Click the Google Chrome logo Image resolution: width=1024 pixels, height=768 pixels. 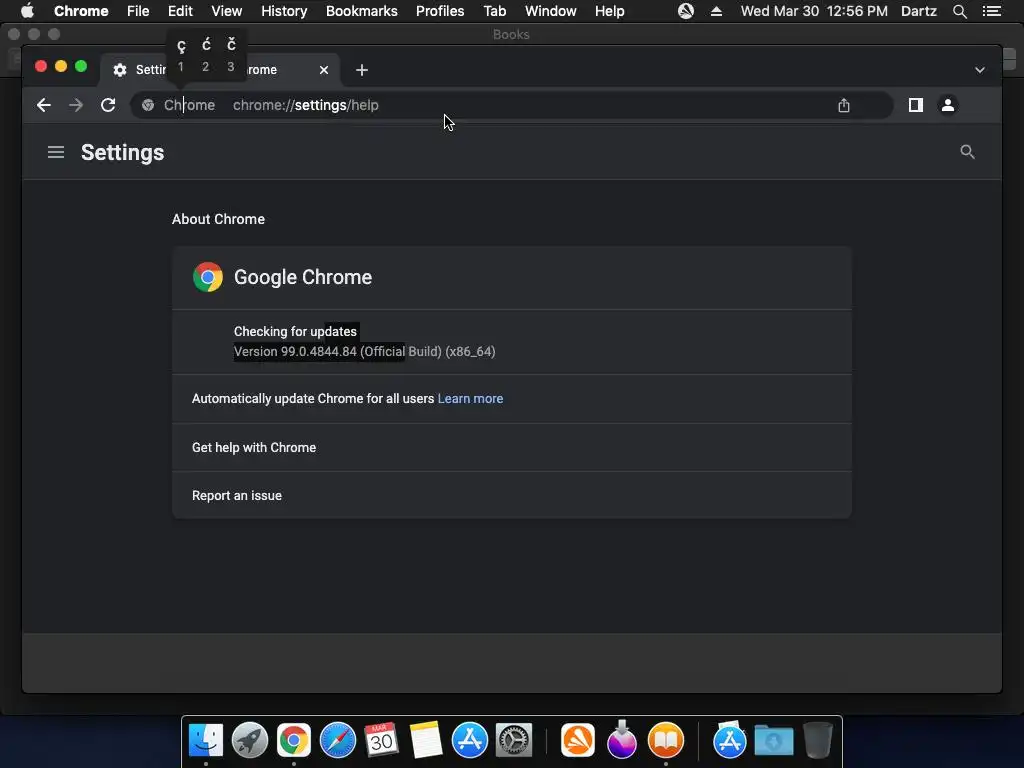208,277
